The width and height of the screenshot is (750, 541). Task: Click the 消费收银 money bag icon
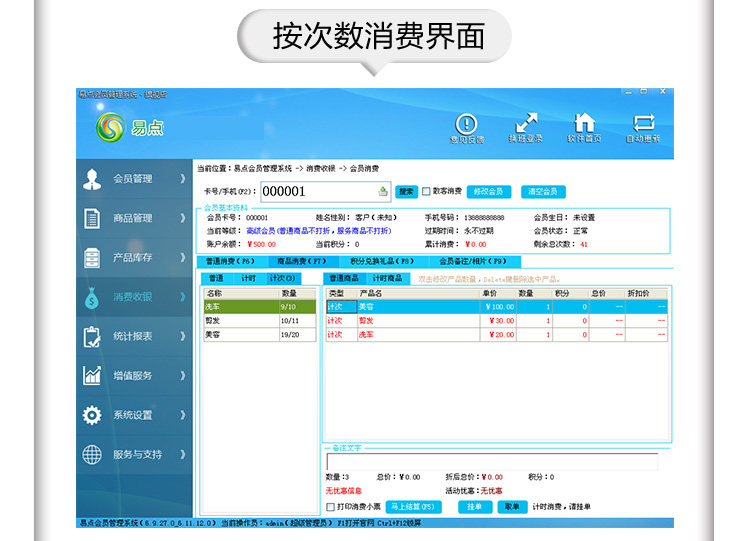[92, 298]
